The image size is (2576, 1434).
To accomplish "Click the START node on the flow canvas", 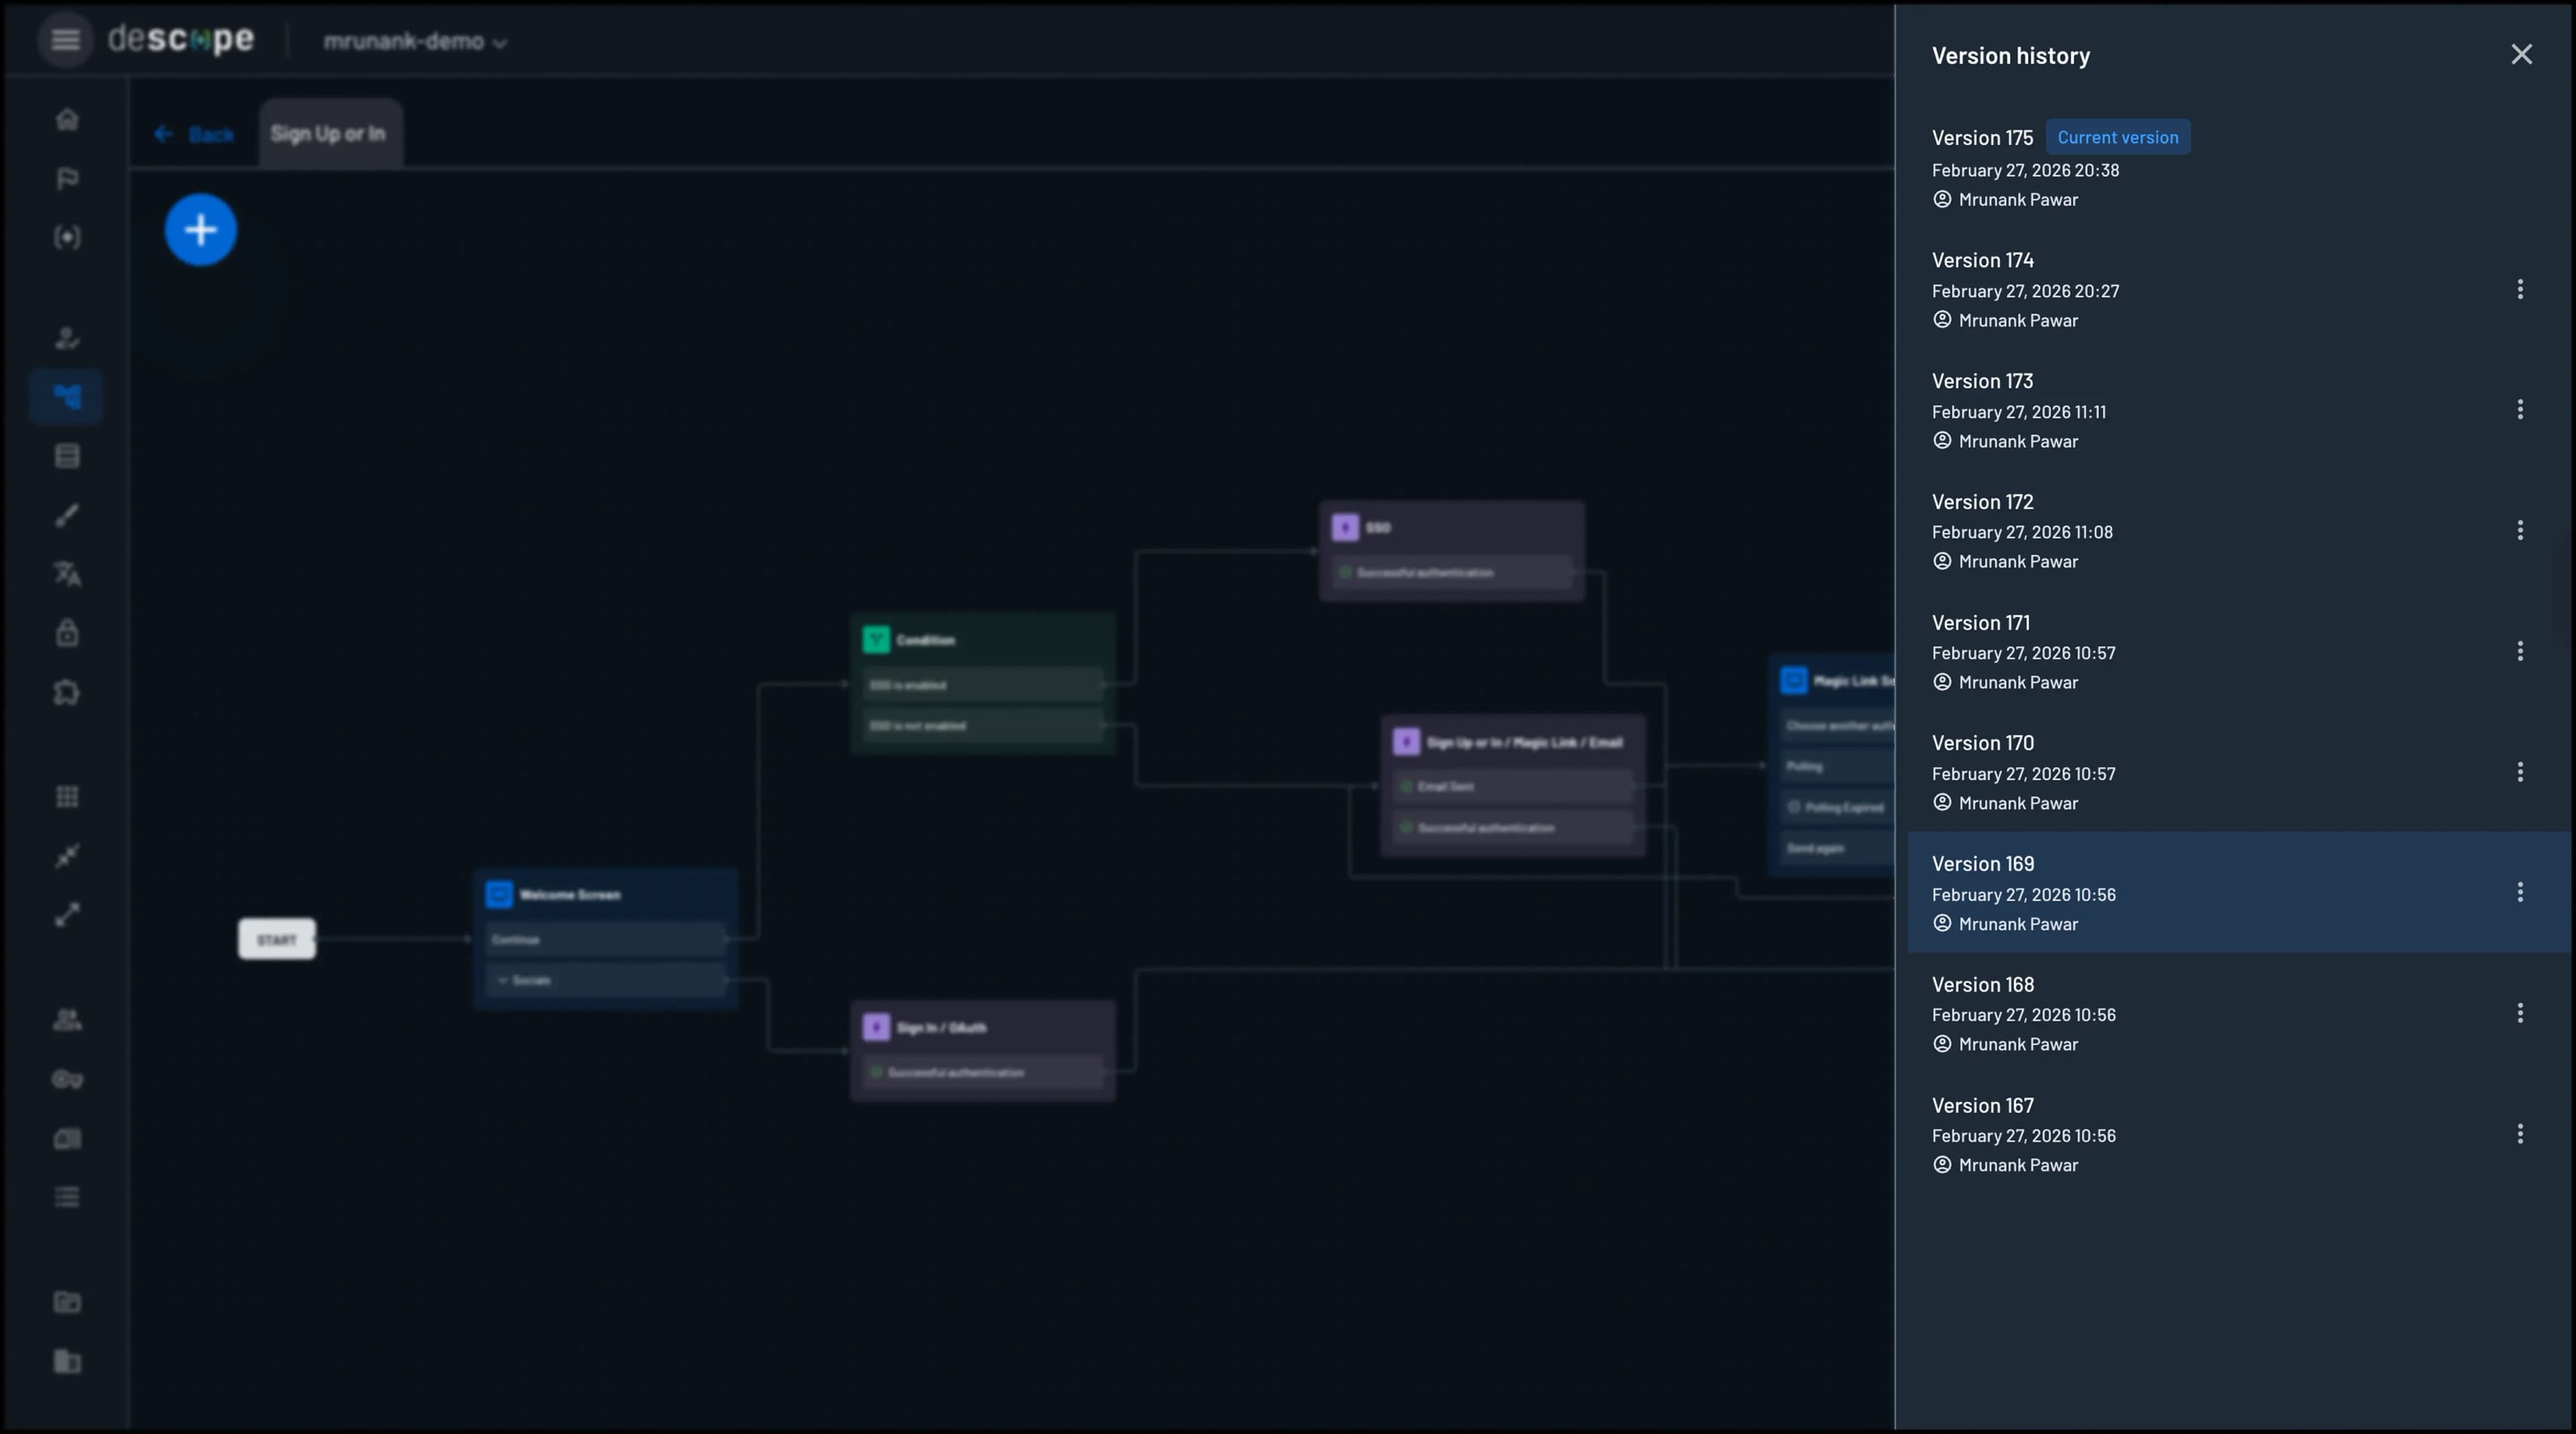I will [276, 939].
